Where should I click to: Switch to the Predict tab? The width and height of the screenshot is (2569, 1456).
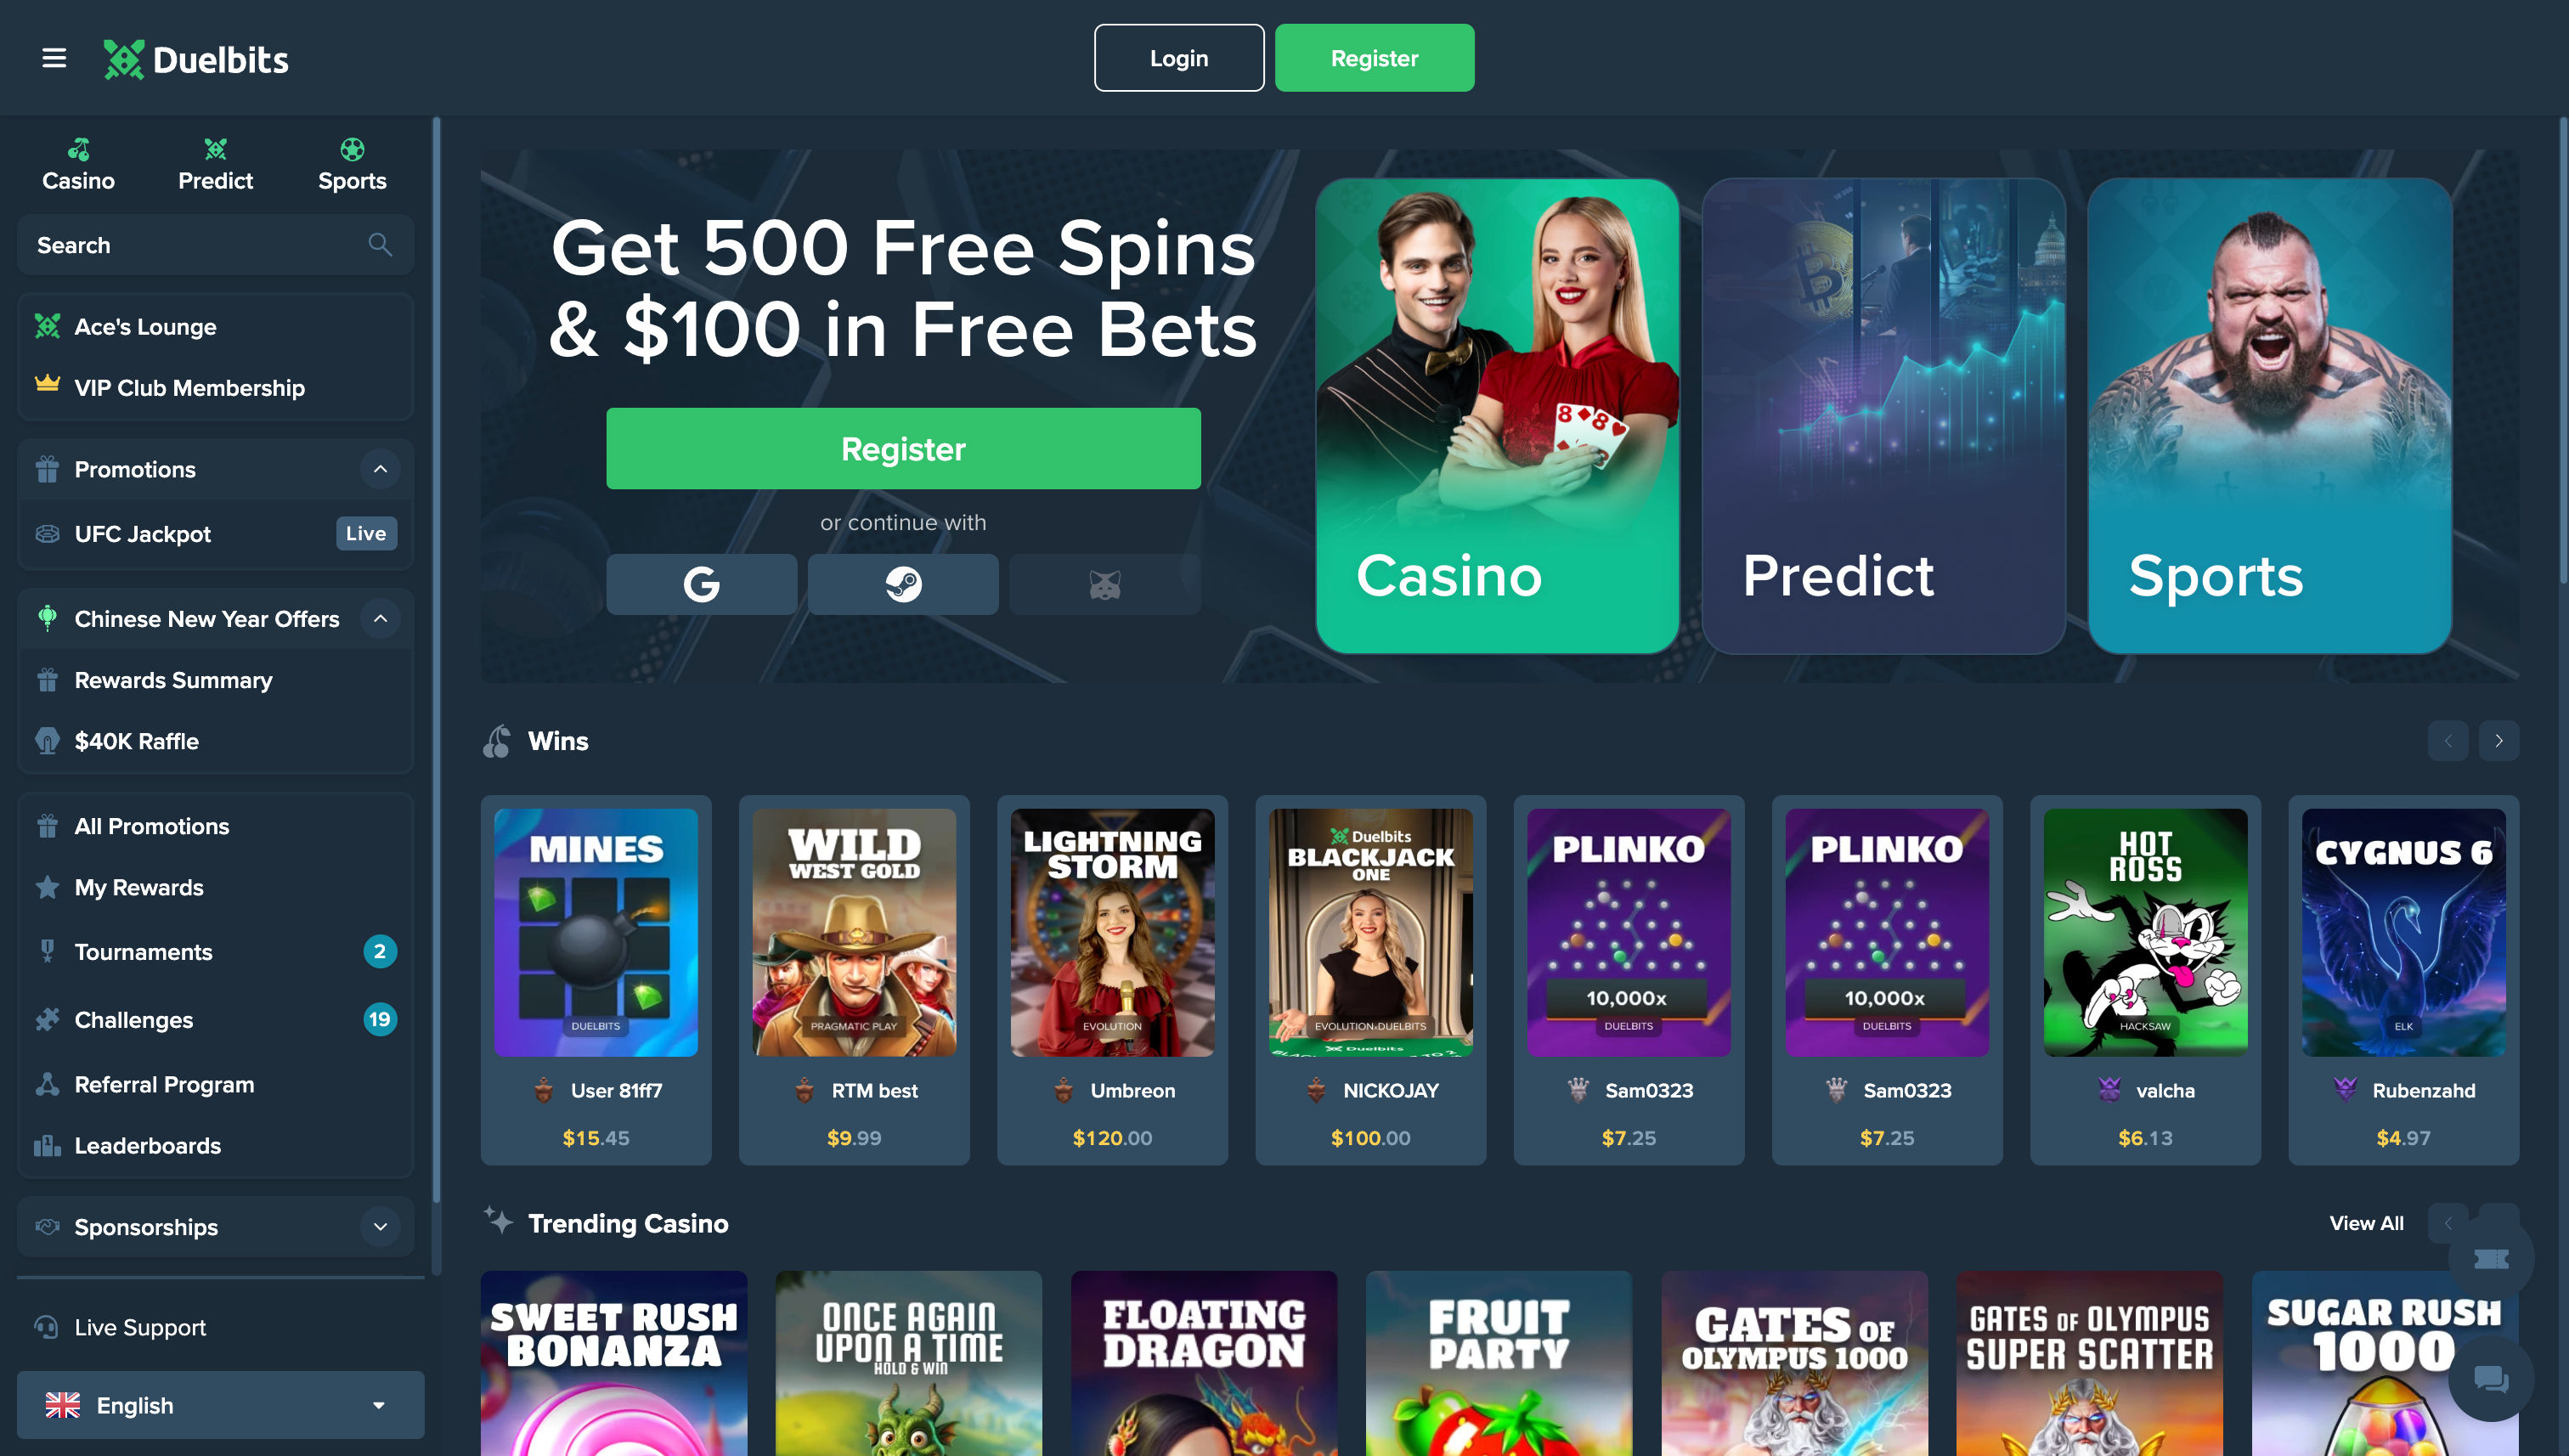215,165
